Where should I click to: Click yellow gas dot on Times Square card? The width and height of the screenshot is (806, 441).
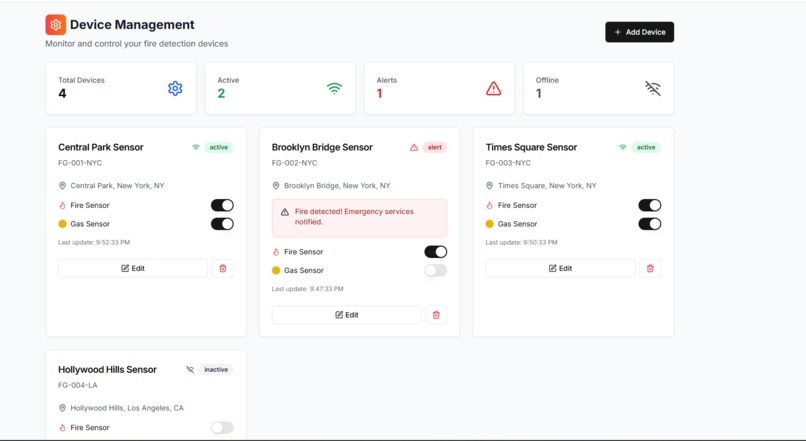pyautogui.click(x=489, y=224)
